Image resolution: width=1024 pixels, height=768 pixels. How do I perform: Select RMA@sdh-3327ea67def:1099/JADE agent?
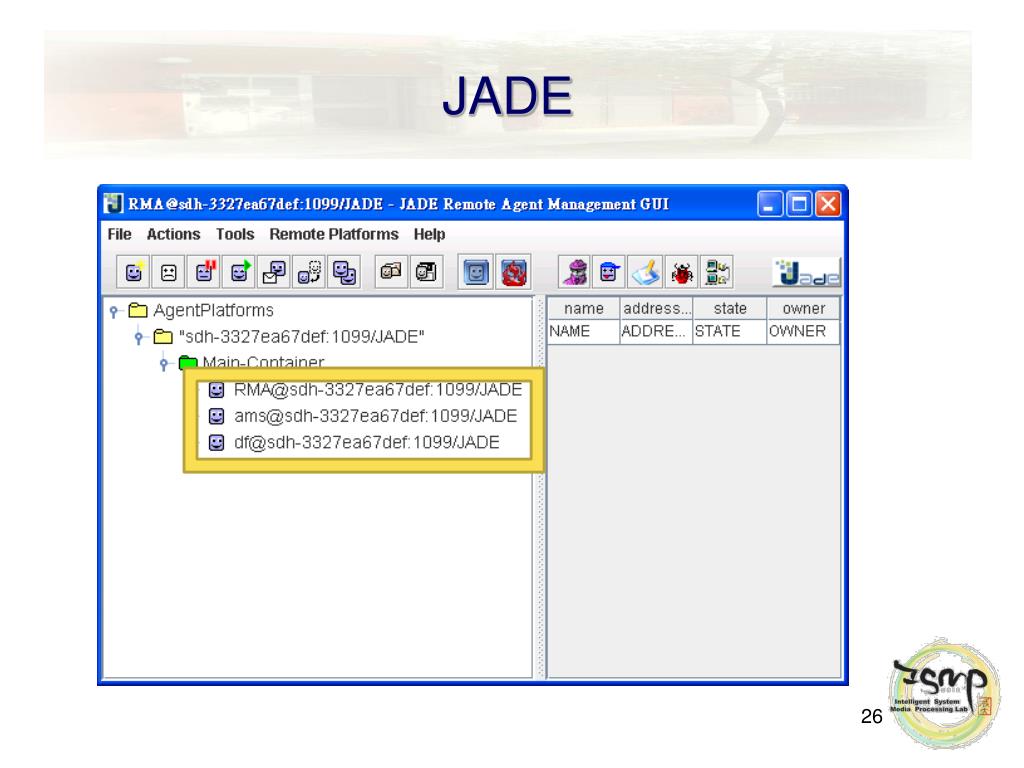click(377, 390)
